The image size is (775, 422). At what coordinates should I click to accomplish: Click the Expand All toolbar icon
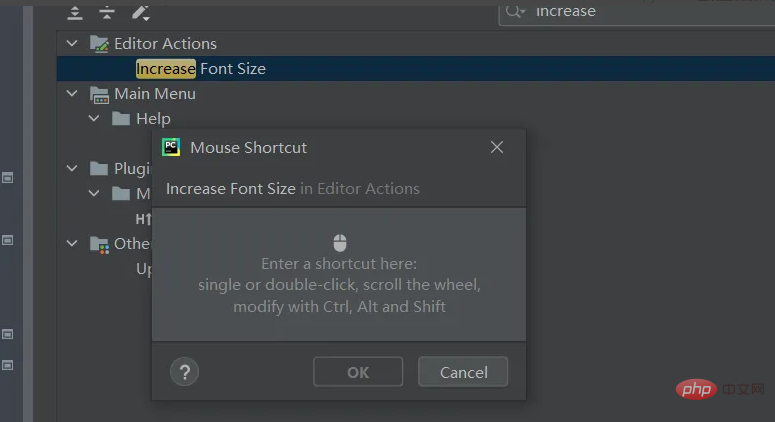(75, 12)
